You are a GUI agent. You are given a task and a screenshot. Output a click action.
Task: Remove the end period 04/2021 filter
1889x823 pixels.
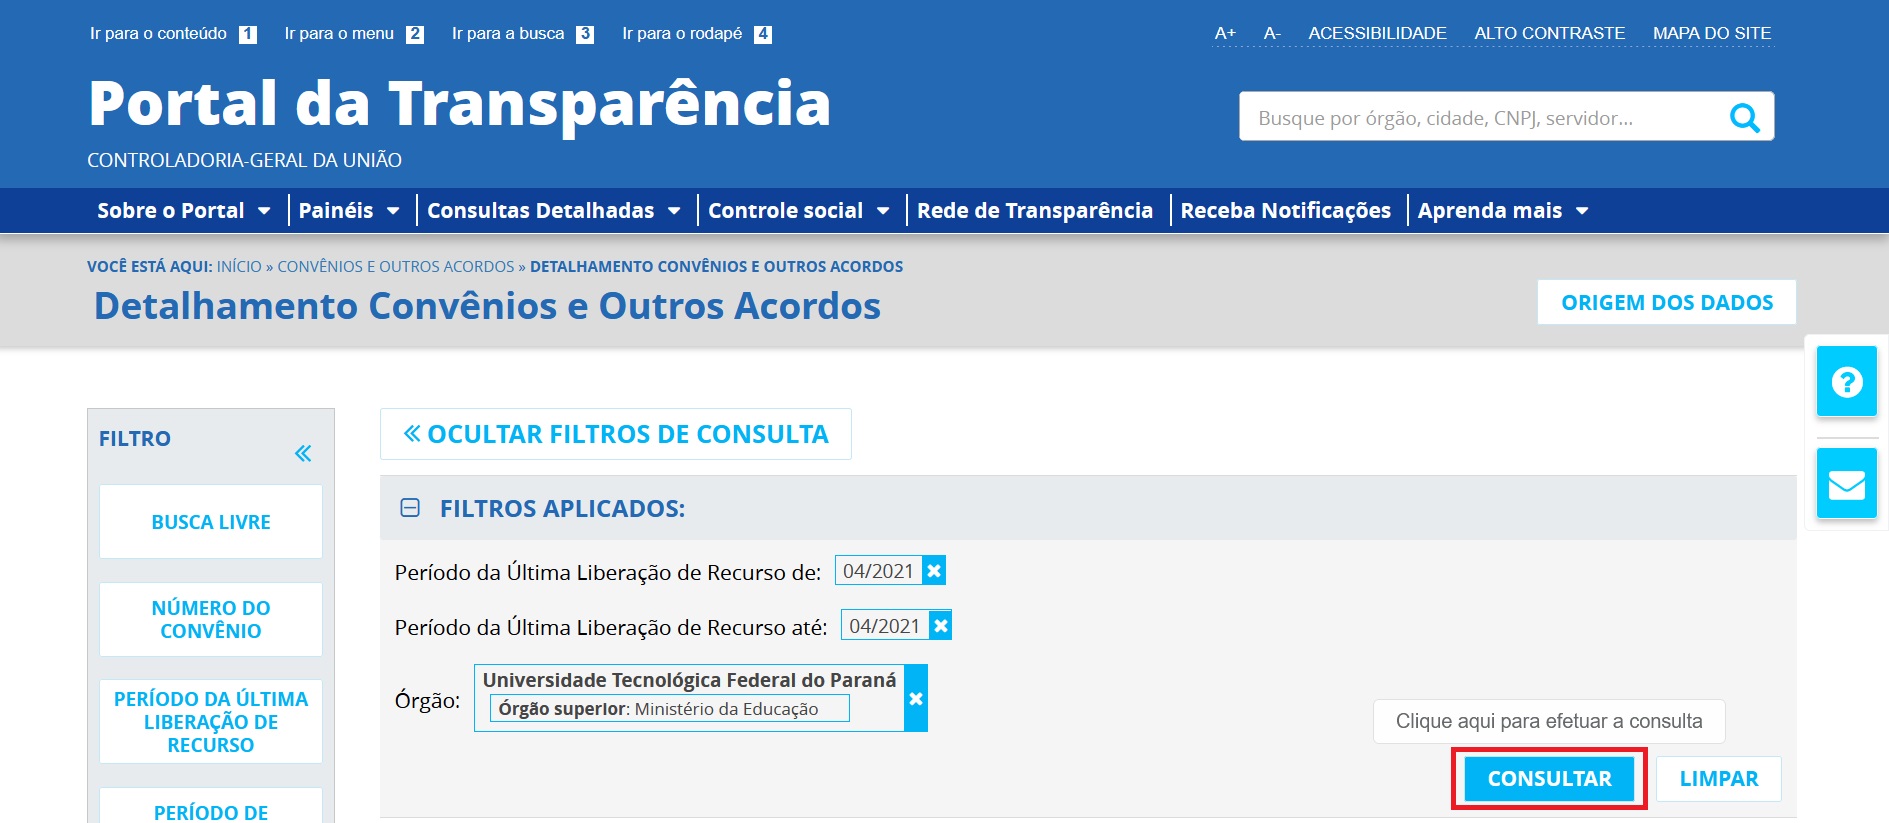[940, 626]
